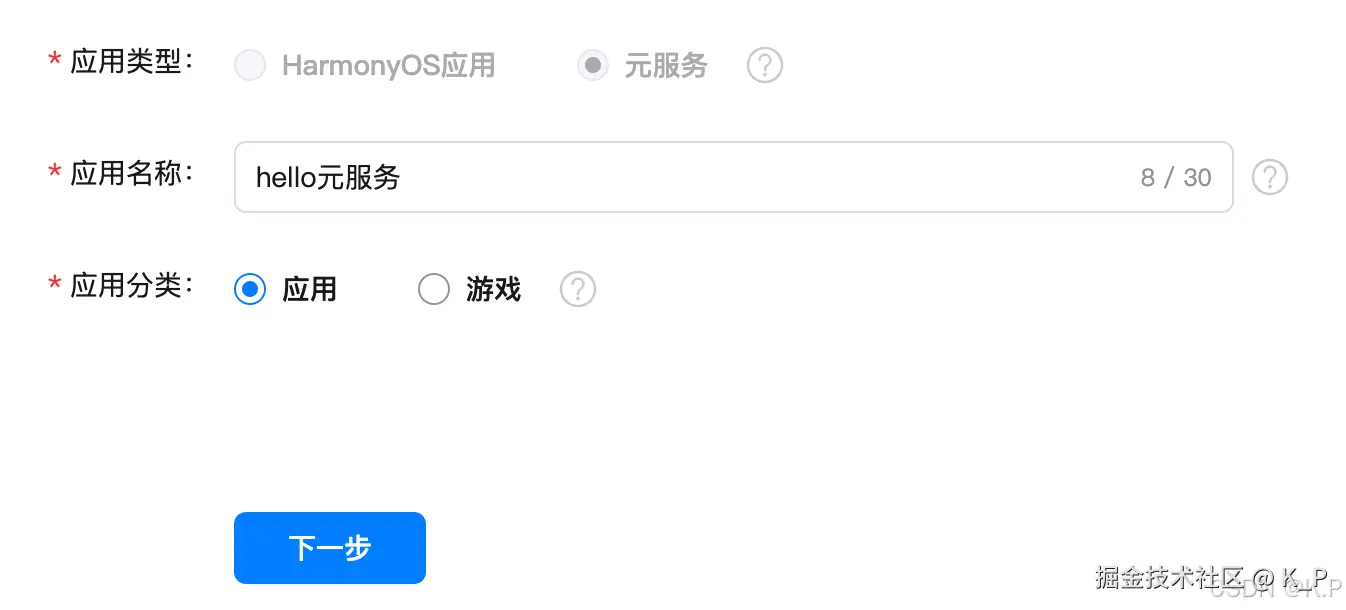Viewport: 1346px width, 610px height.
Task: Click the 8 / 30 character counter
Action: (1175, 177)
